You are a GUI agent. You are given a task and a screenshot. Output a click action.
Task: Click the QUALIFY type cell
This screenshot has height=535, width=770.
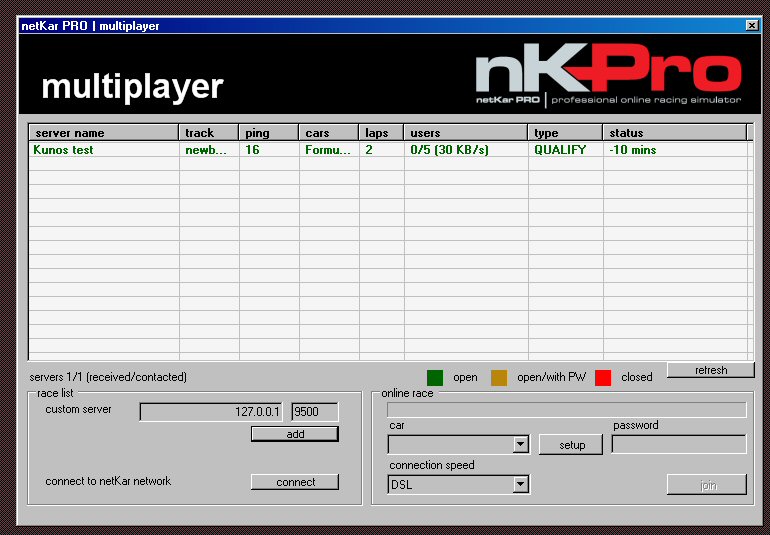[x=560, y=150]
